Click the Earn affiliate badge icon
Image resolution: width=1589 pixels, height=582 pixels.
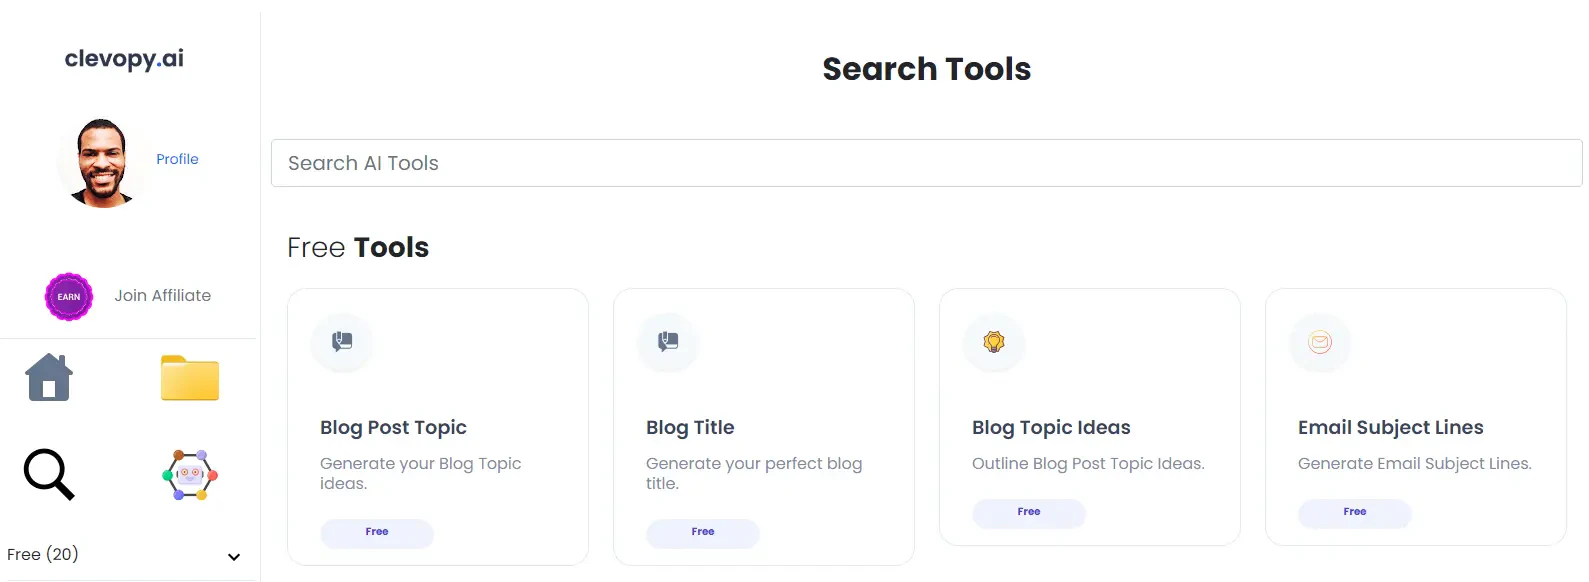point(68,296)
